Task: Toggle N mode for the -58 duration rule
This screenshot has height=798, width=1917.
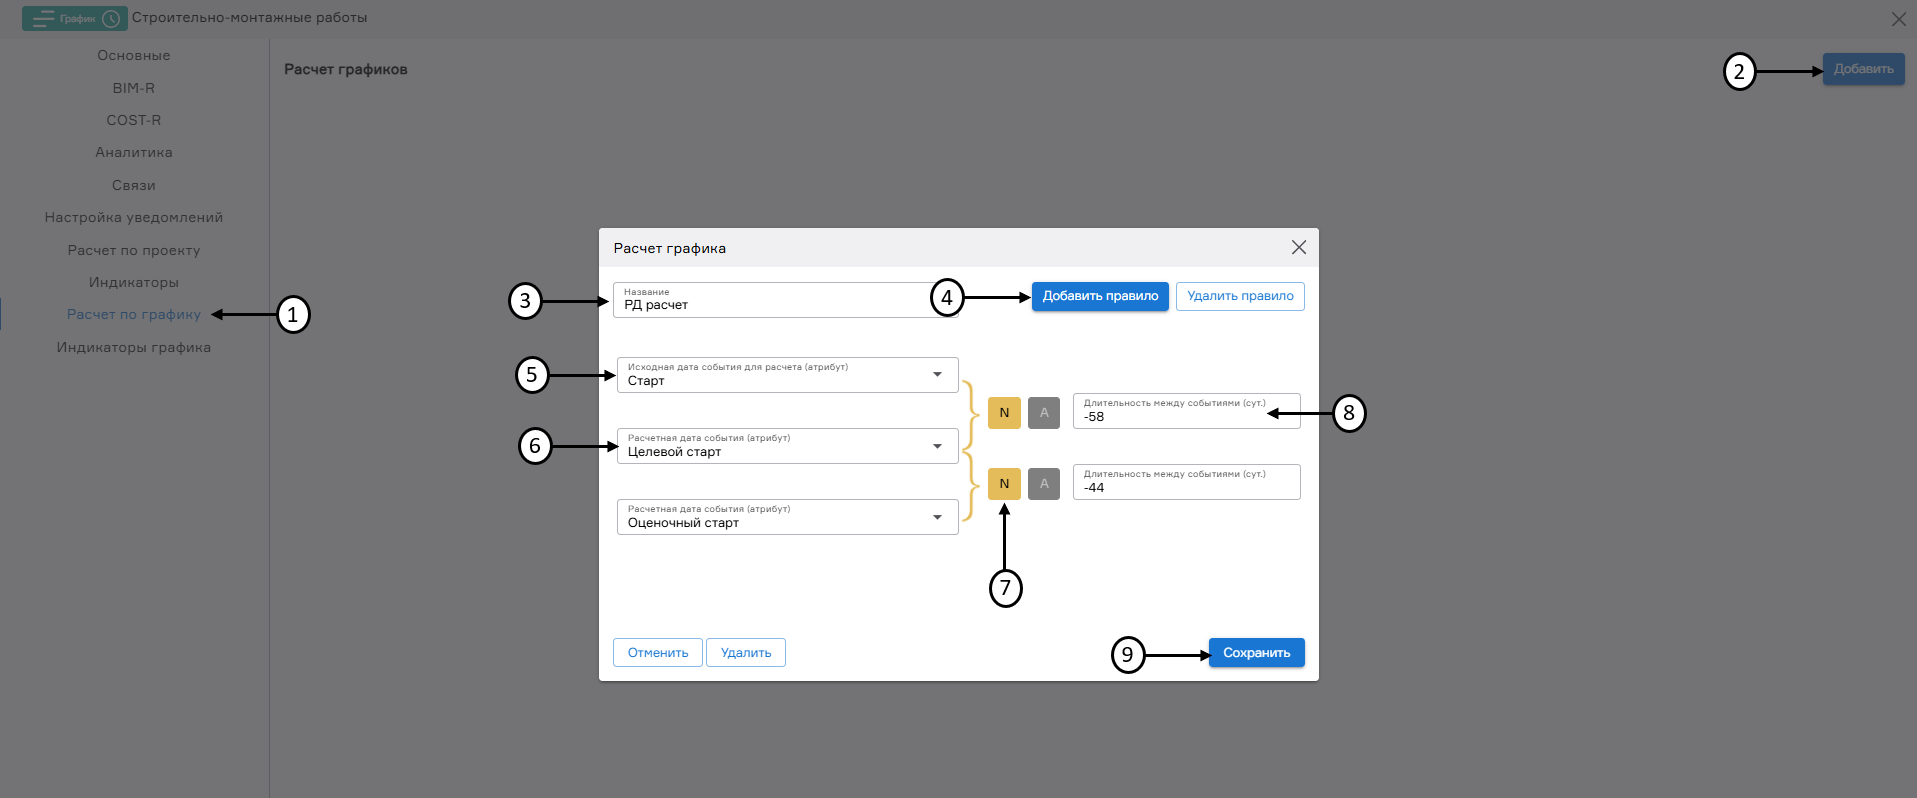Action: 1004,412
